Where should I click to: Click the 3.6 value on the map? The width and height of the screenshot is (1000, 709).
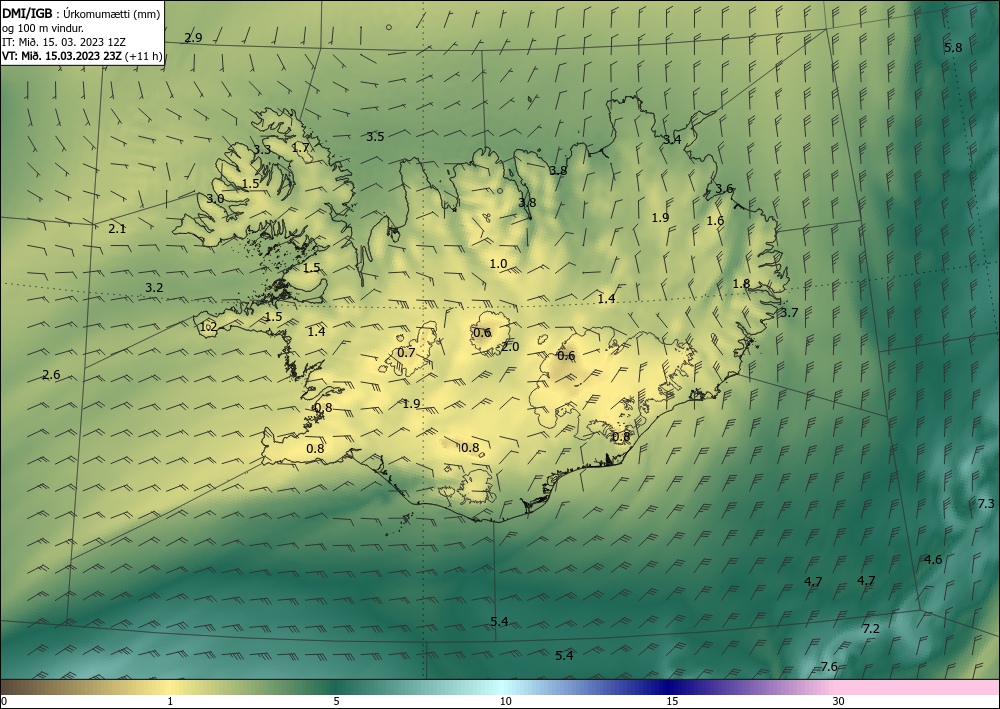point(724,189)
